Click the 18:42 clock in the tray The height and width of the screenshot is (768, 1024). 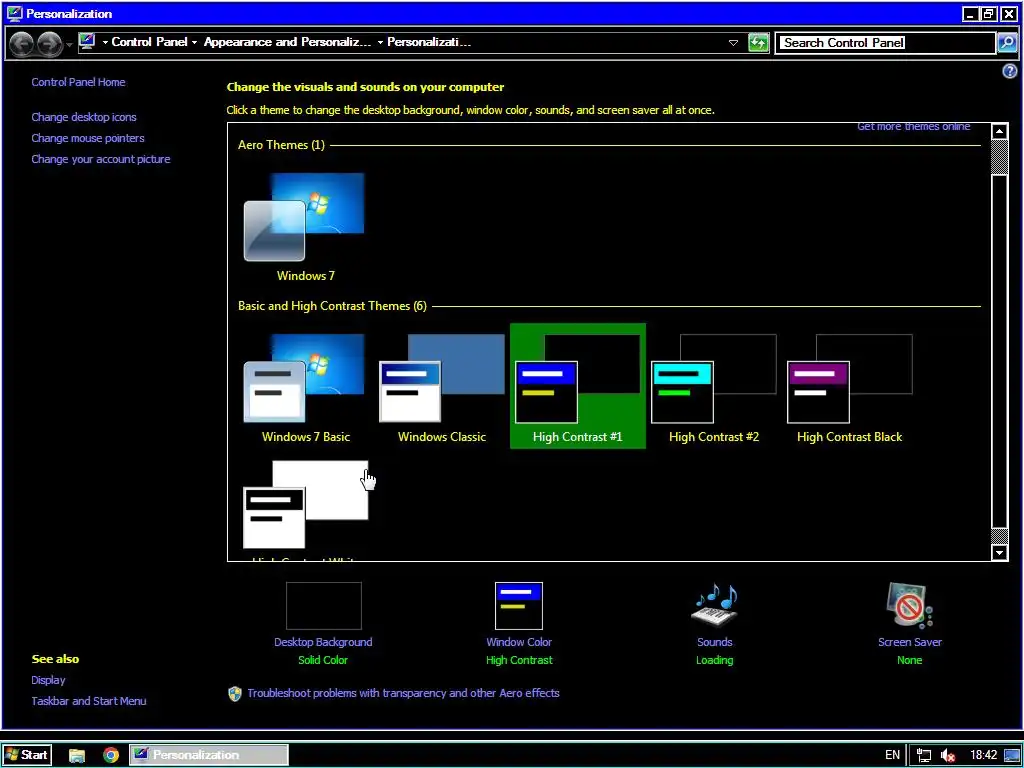[x=983, y=755]
